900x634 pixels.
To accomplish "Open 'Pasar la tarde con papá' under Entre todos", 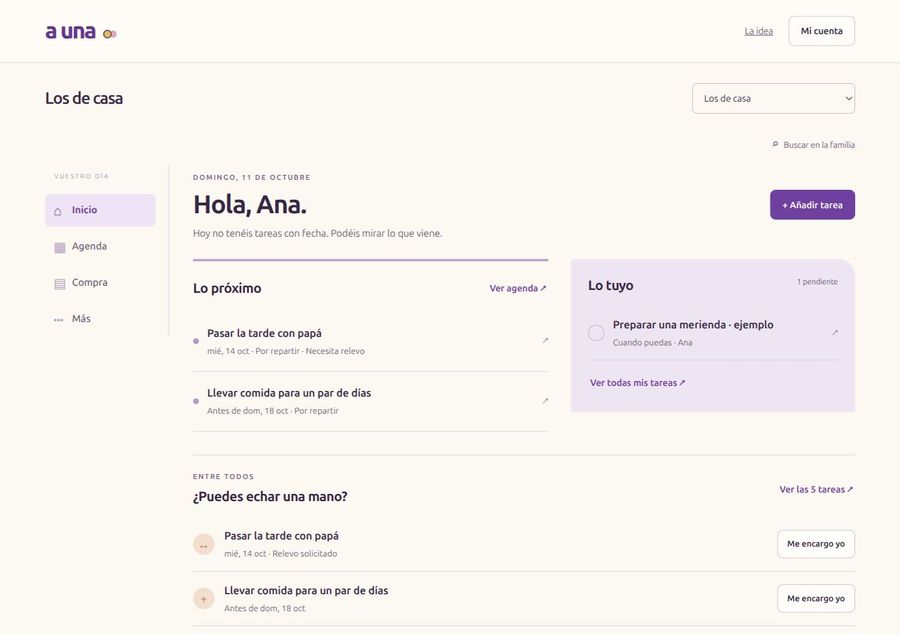I will click(281, 536).
